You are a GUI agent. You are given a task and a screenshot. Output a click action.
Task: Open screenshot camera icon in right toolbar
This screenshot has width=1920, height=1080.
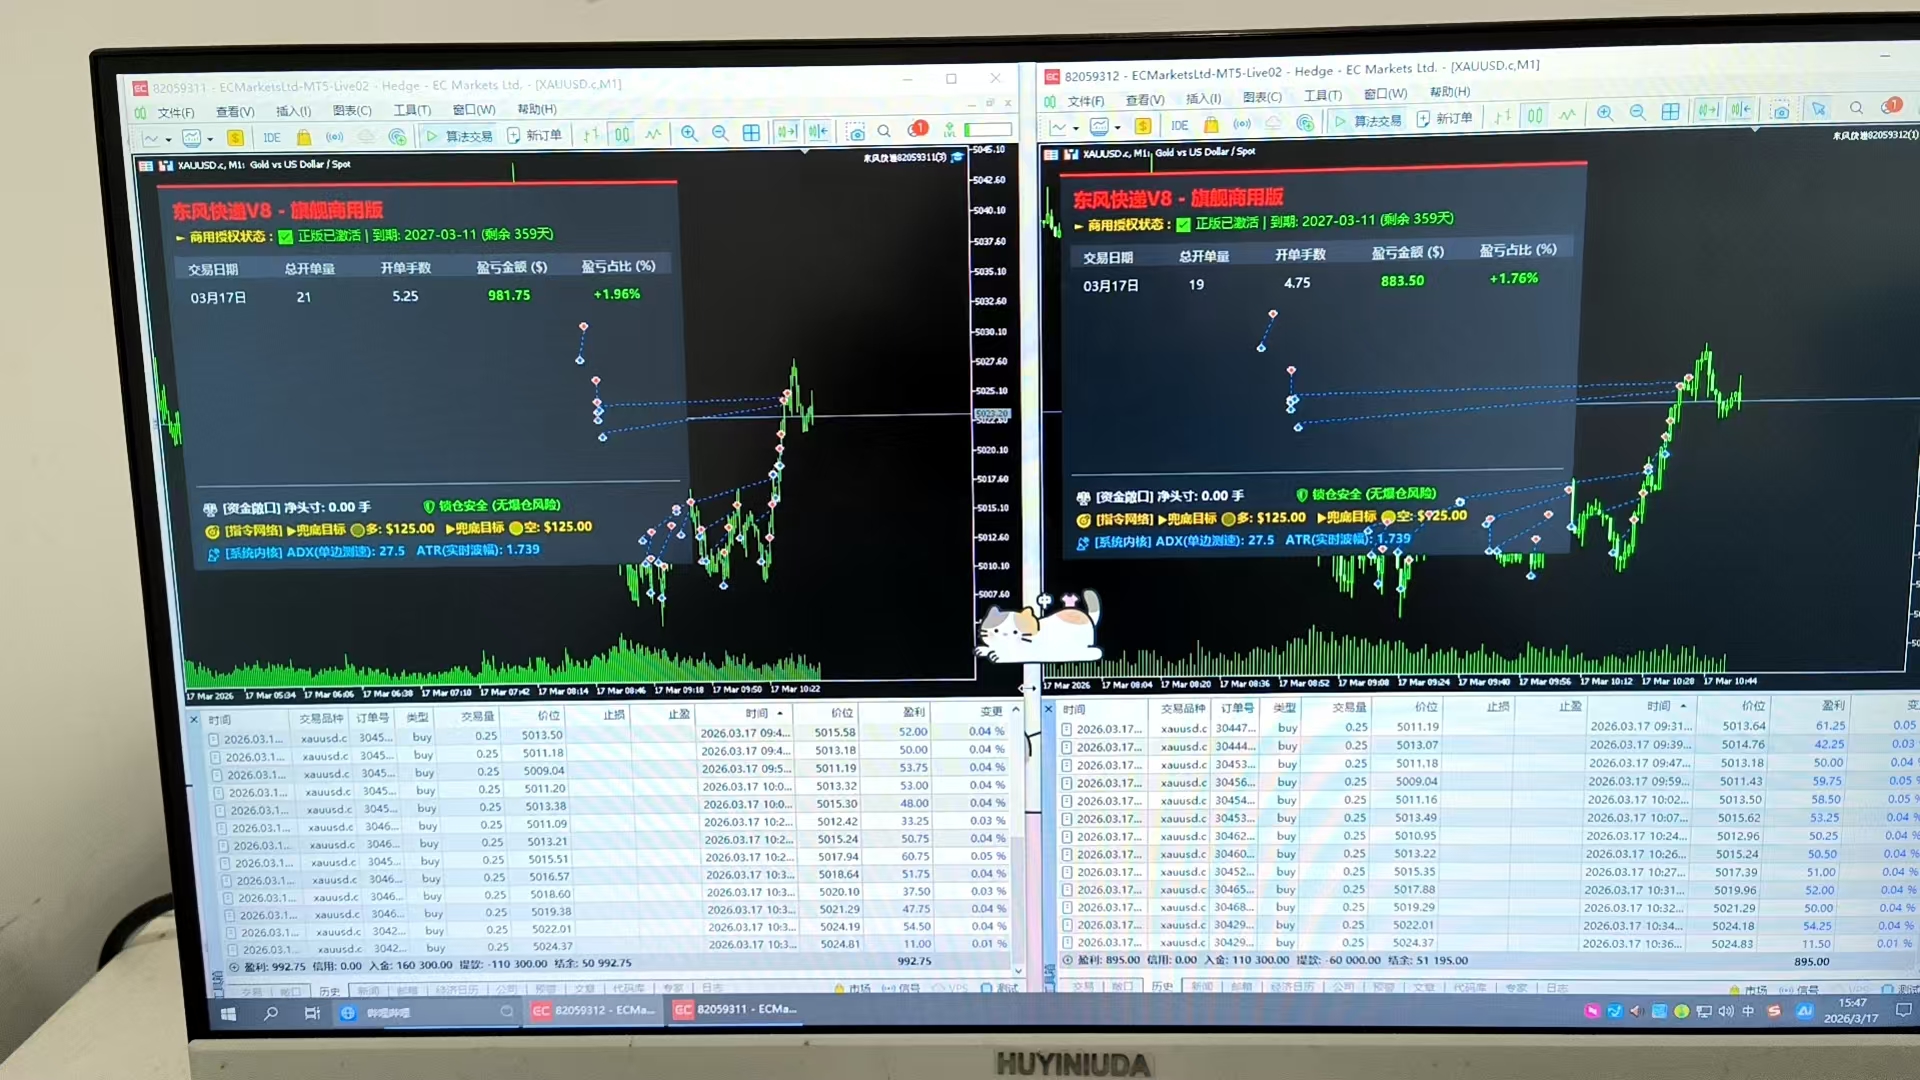coord(1781,111)
